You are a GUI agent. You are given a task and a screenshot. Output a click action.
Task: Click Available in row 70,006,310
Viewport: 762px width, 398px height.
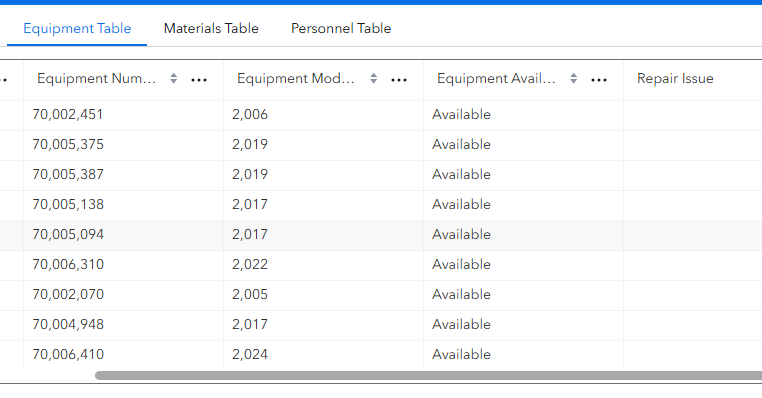tap(523, 265)
